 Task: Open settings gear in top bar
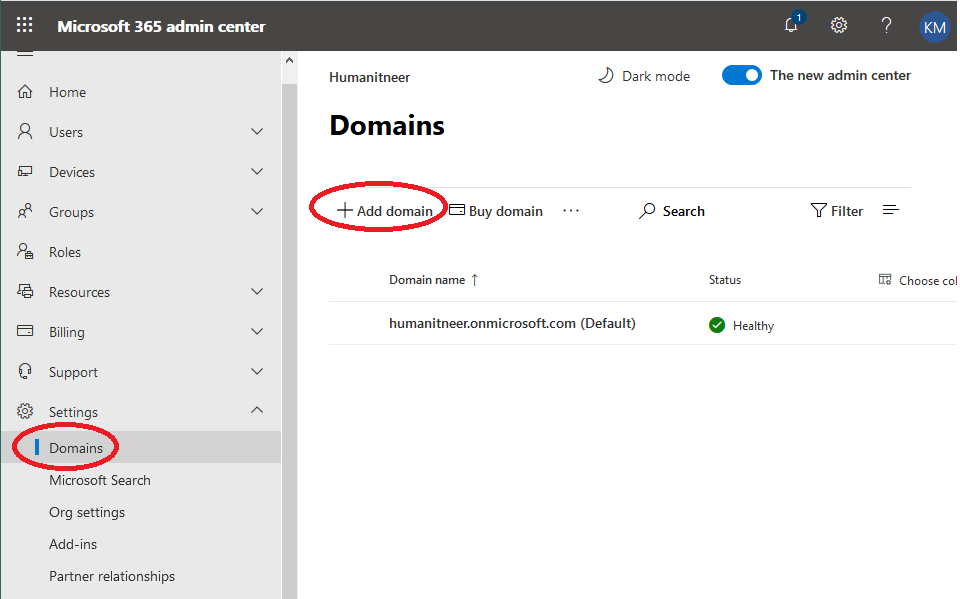pos(838,25)
